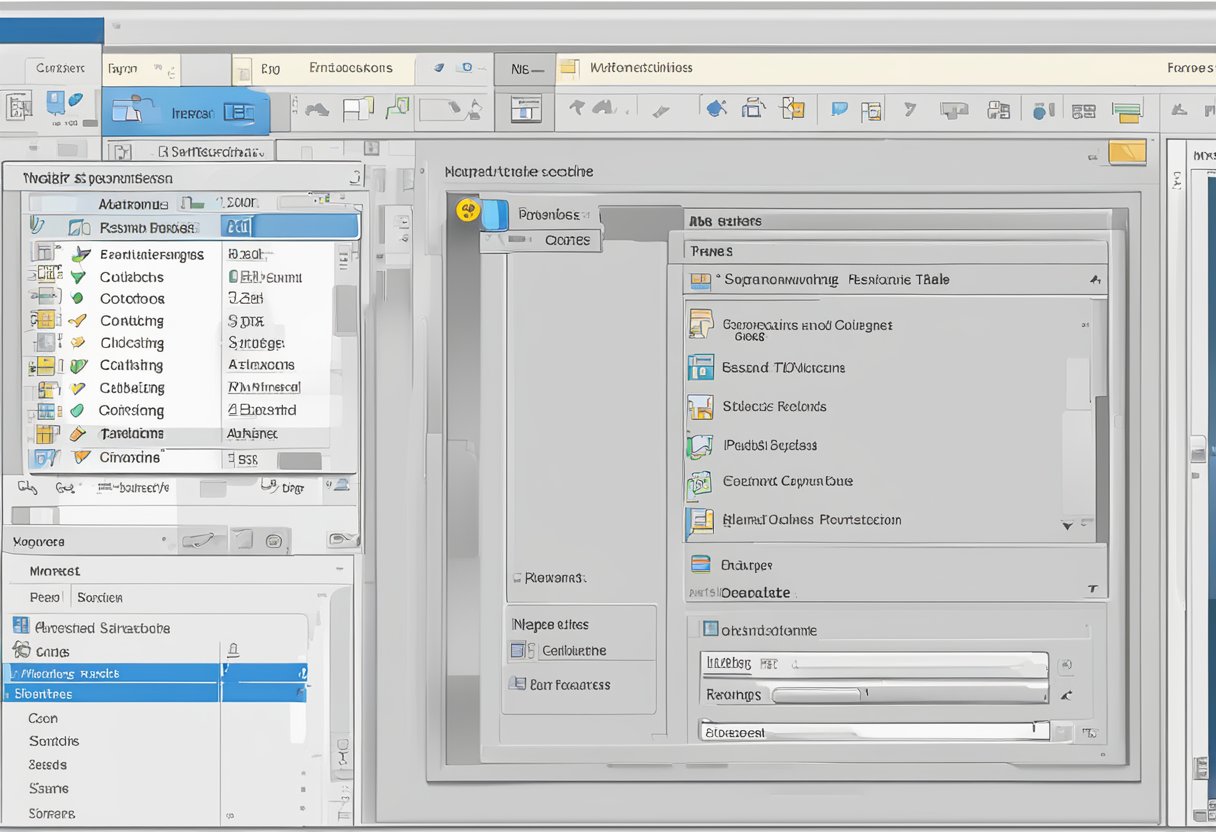Click the icon beside Gcoerecaiins snod Colregnet
1216x832 pixels.
click(701, 324)
